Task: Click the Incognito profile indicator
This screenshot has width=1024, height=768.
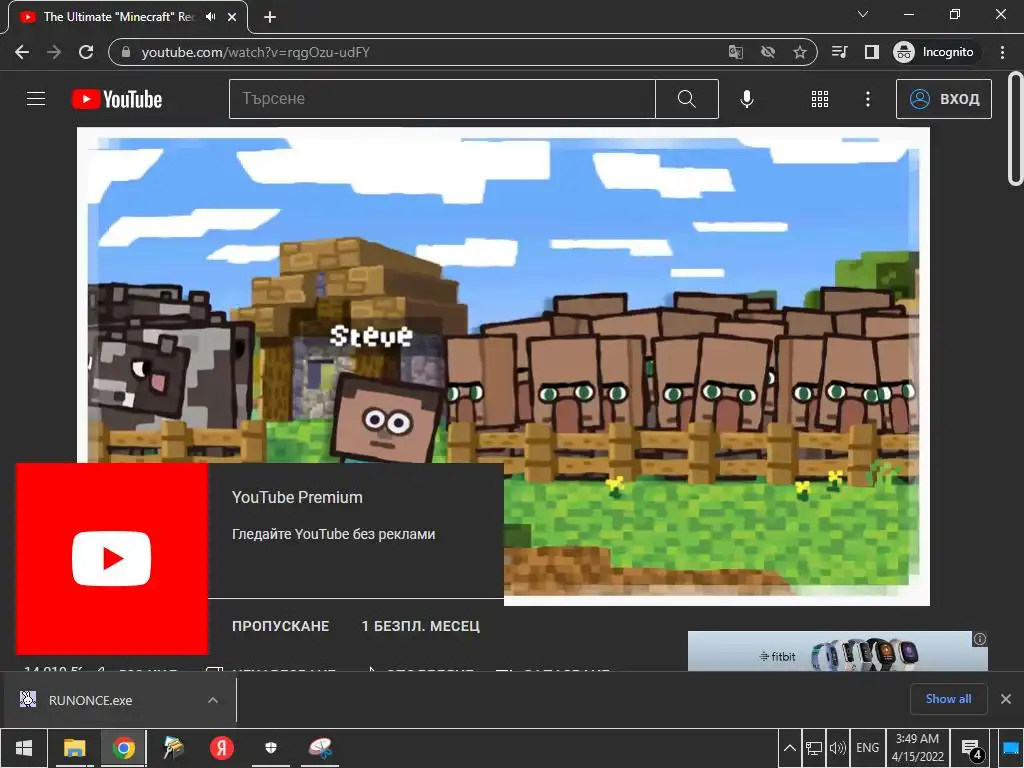Action: tap(933, 52)
